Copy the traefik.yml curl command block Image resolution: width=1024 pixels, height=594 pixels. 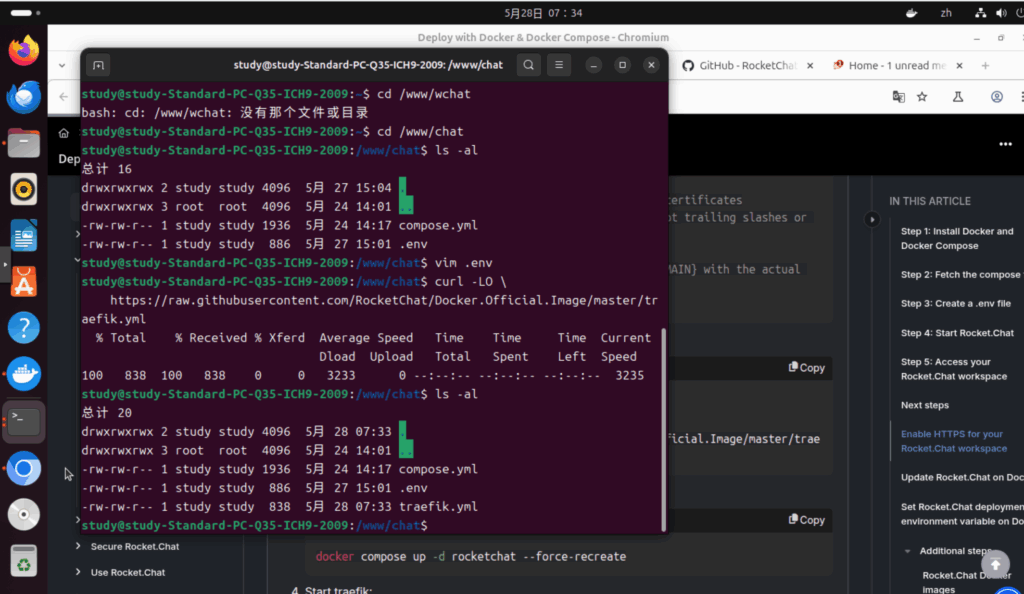807,367
